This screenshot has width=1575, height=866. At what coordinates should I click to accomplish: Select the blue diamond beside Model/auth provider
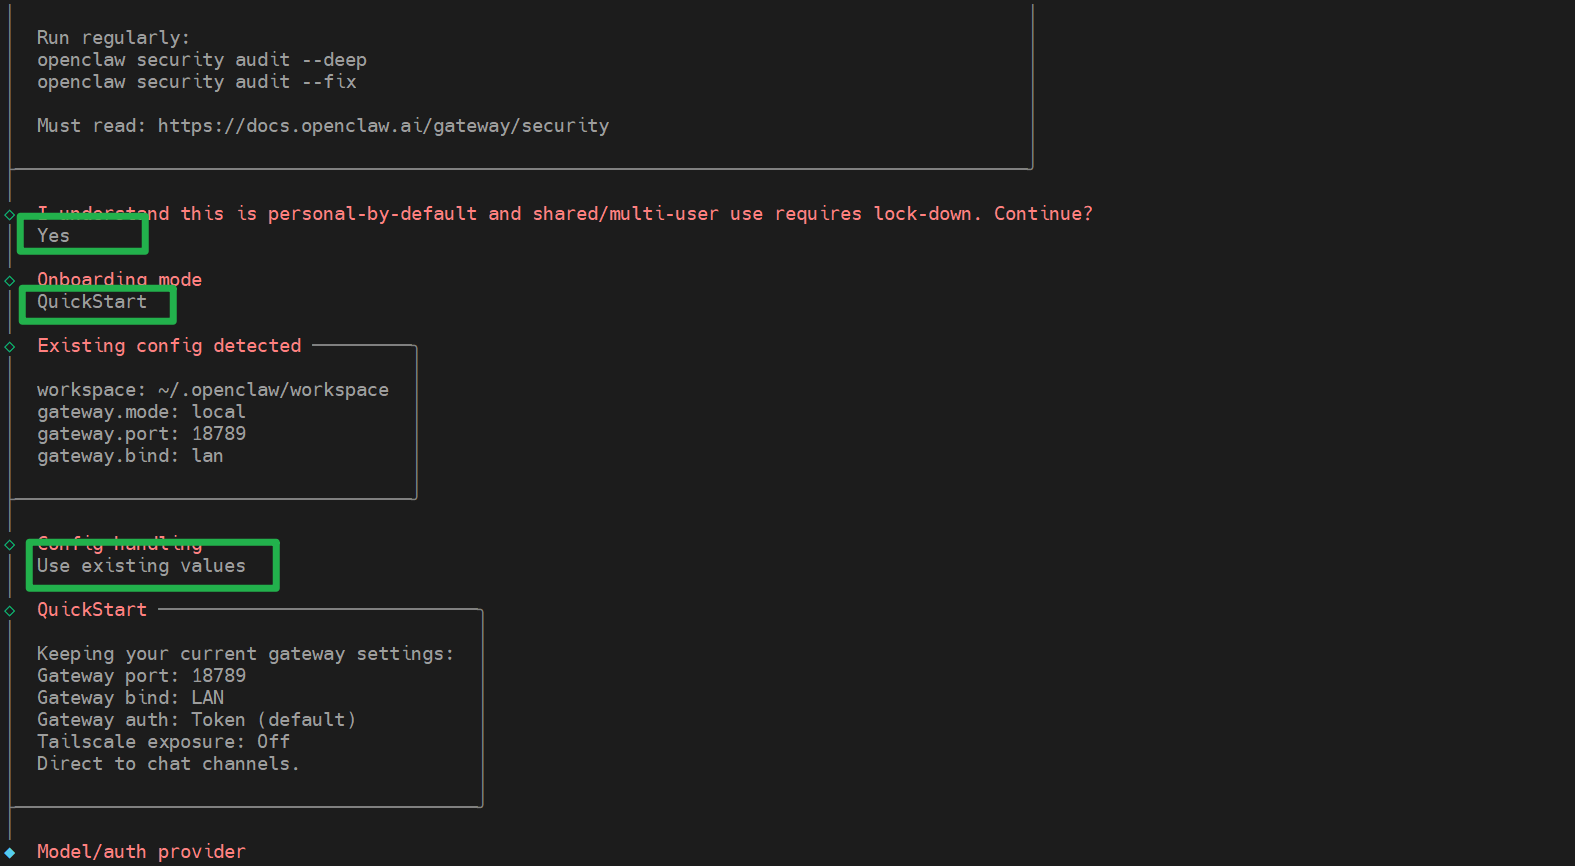click(10, 853)
